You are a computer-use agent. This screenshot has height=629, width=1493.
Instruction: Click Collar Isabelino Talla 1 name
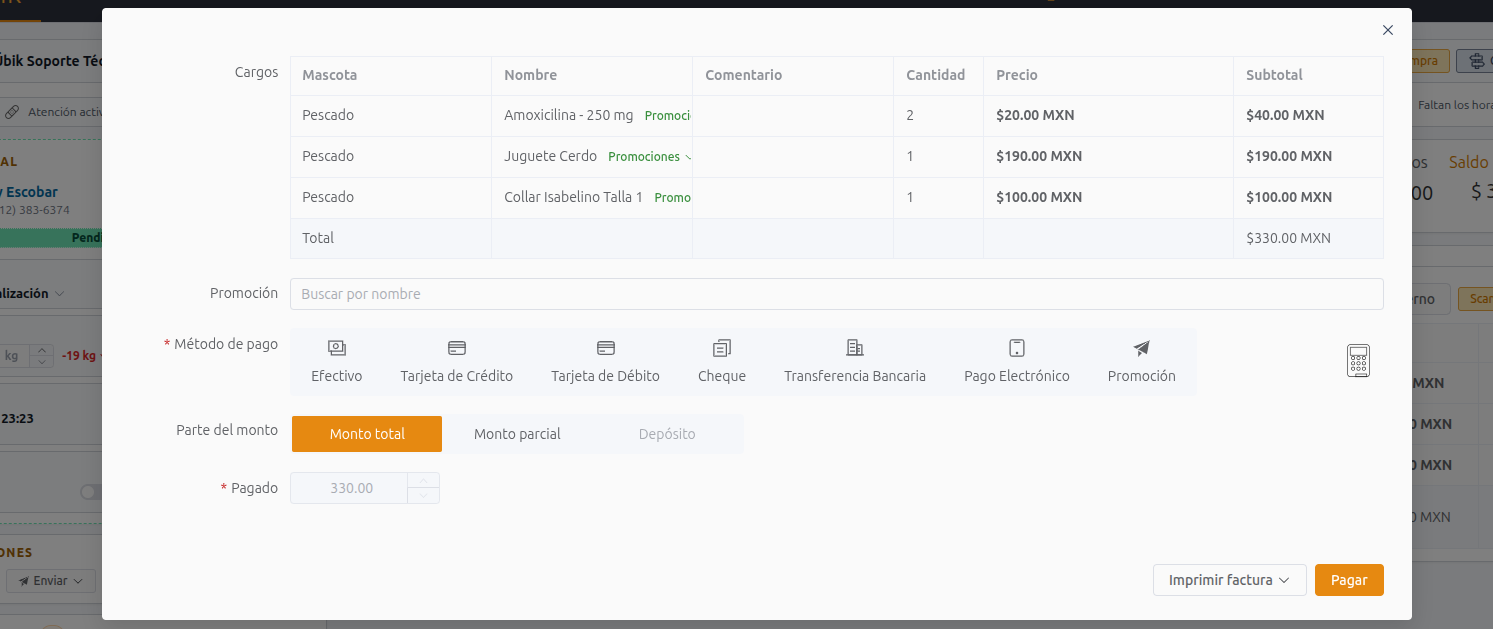tap(573, 197)
